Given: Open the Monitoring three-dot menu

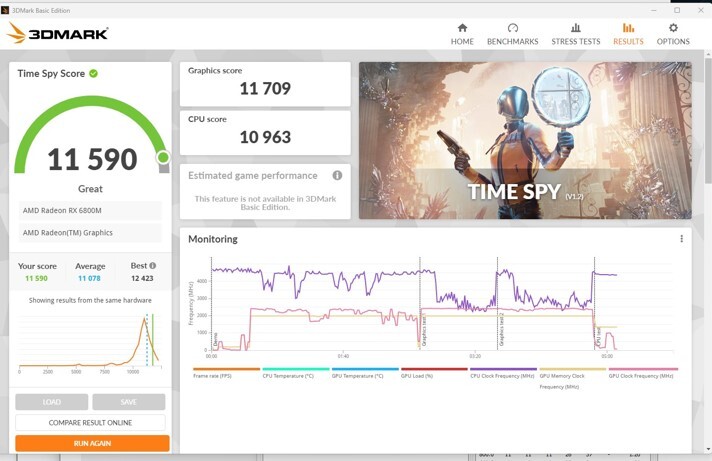Looking at the screenshot, I should (681, 239).
